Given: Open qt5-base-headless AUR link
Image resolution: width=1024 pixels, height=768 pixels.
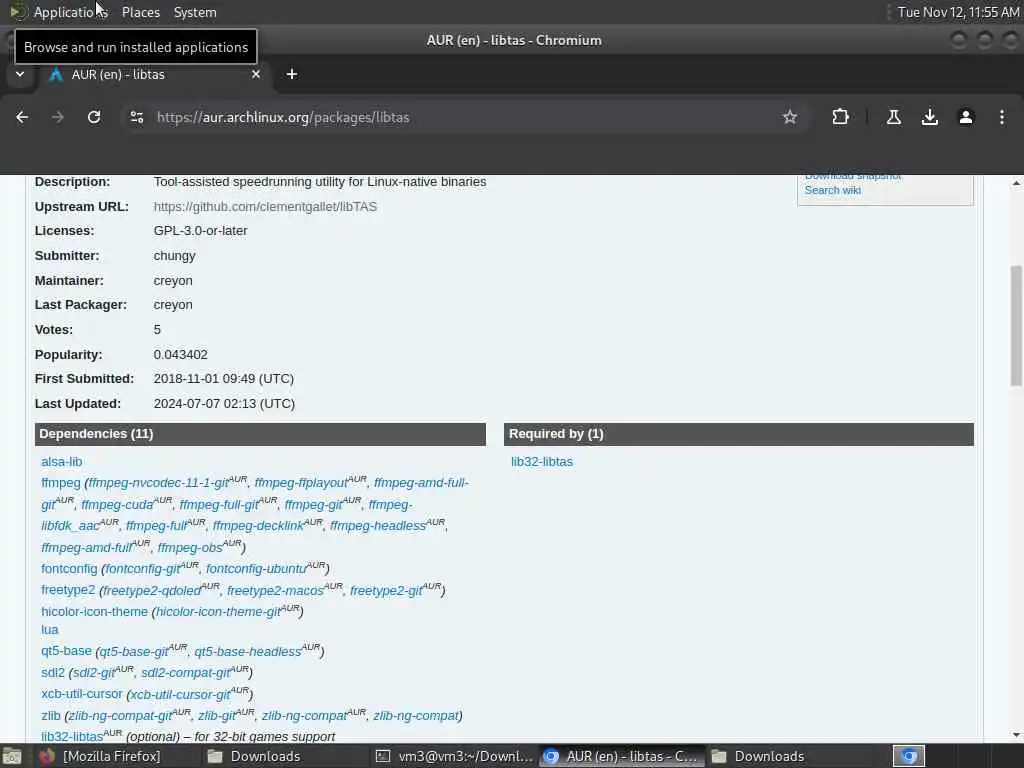Looking at the screenshot, I should 248,652.
